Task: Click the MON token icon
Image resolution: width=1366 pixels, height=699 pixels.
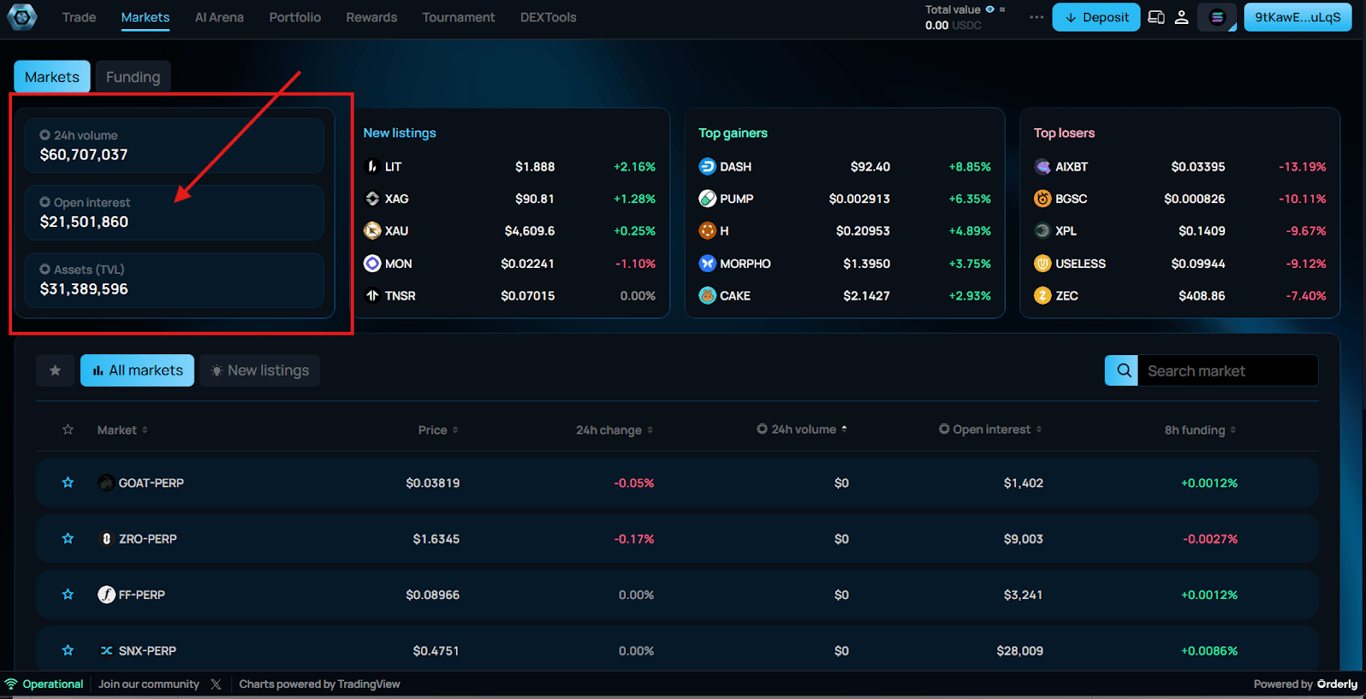Action: 372,263
